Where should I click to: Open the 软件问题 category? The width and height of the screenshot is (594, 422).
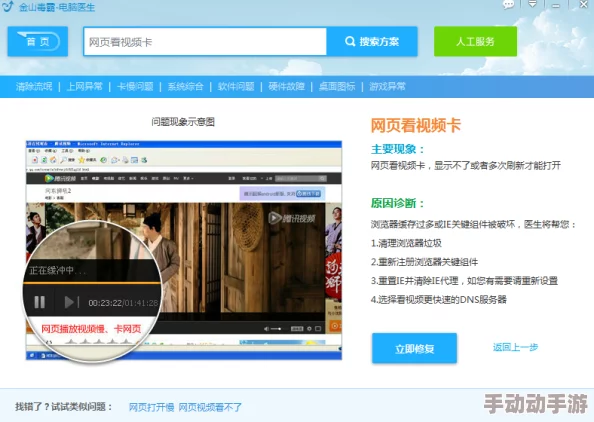coord(236,87)
